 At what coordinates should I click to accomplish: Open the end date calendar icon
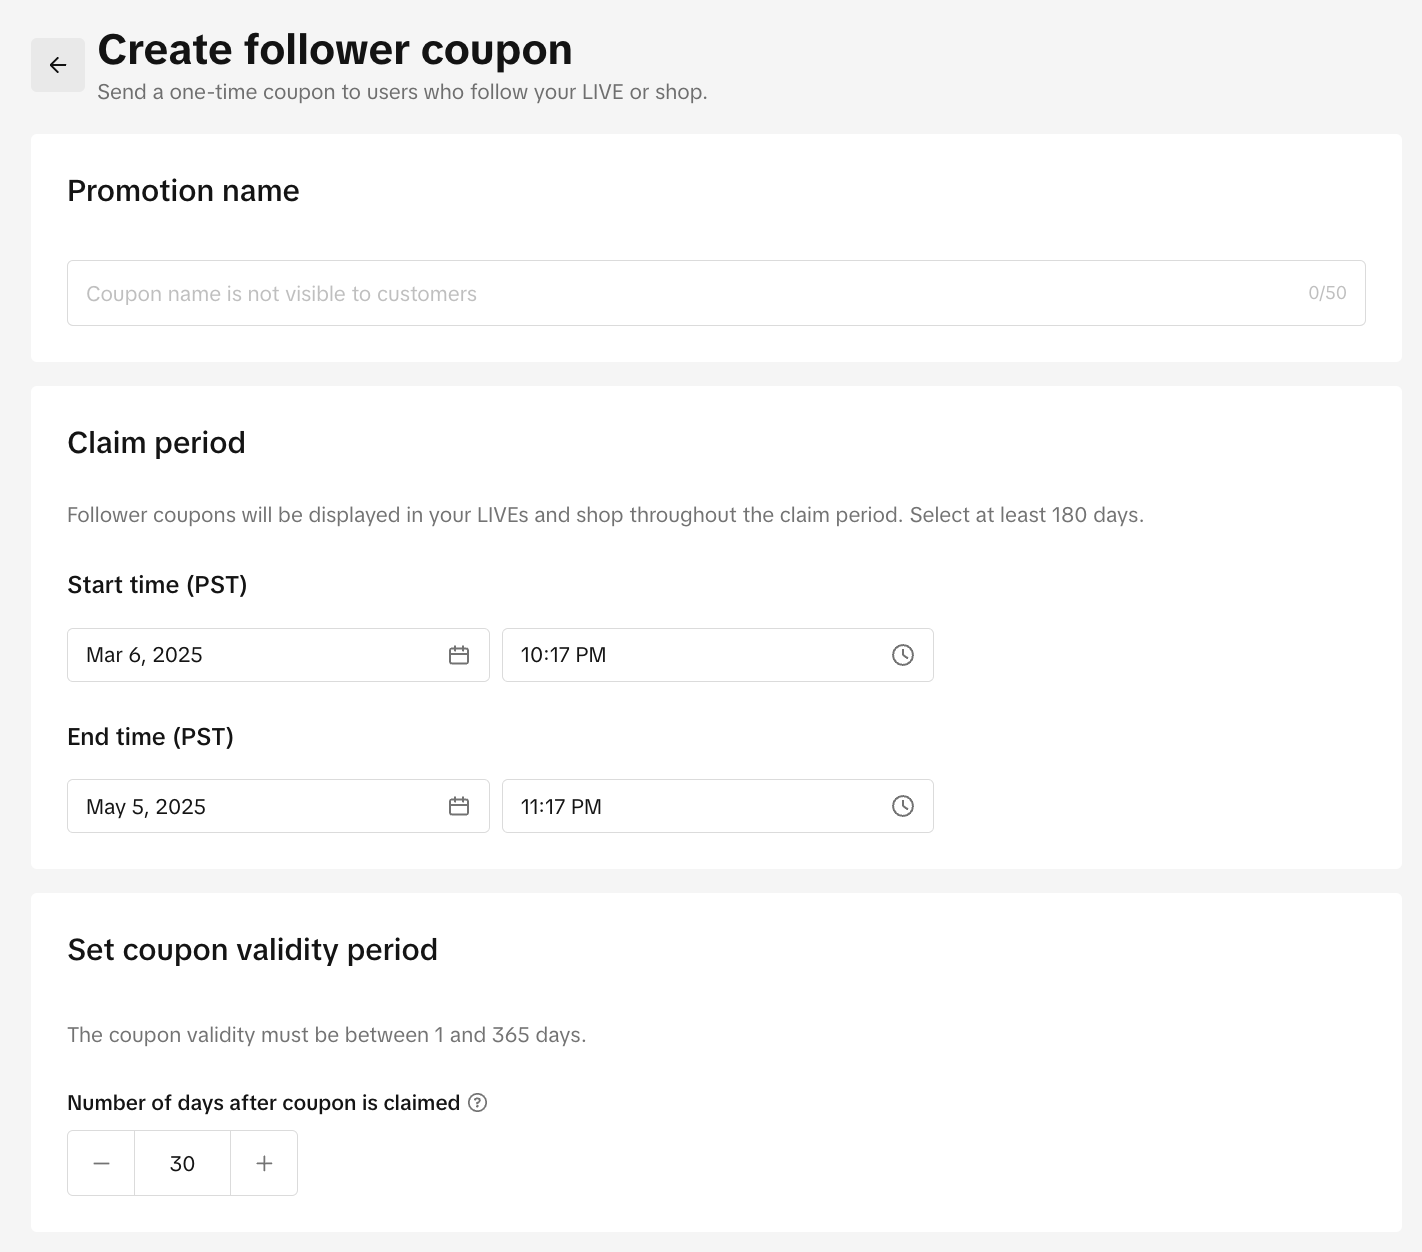point(459,806)
